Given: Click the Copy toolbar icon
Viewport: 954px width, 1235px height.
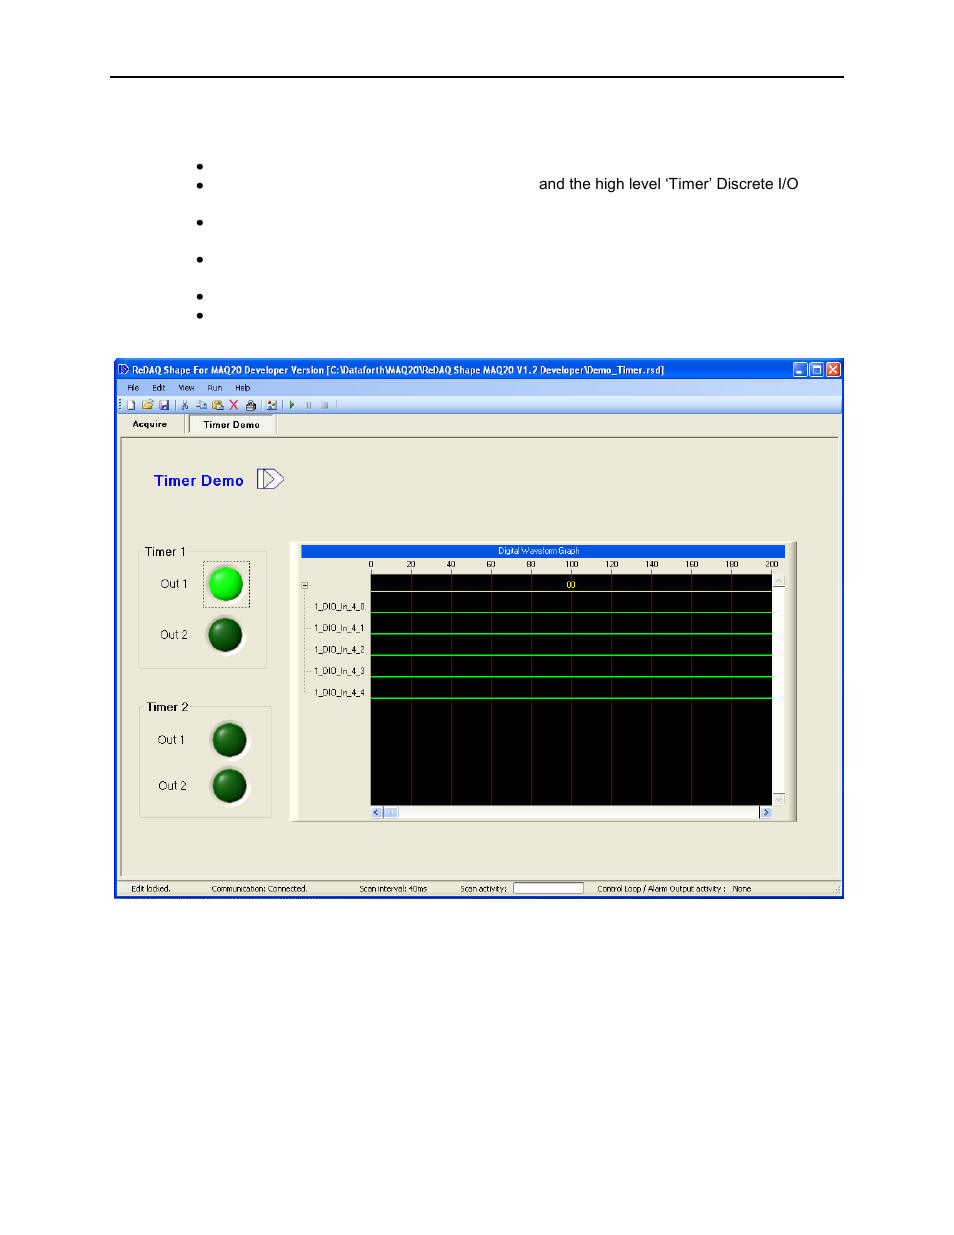Looking at the screenshot, I should (201, 405).
